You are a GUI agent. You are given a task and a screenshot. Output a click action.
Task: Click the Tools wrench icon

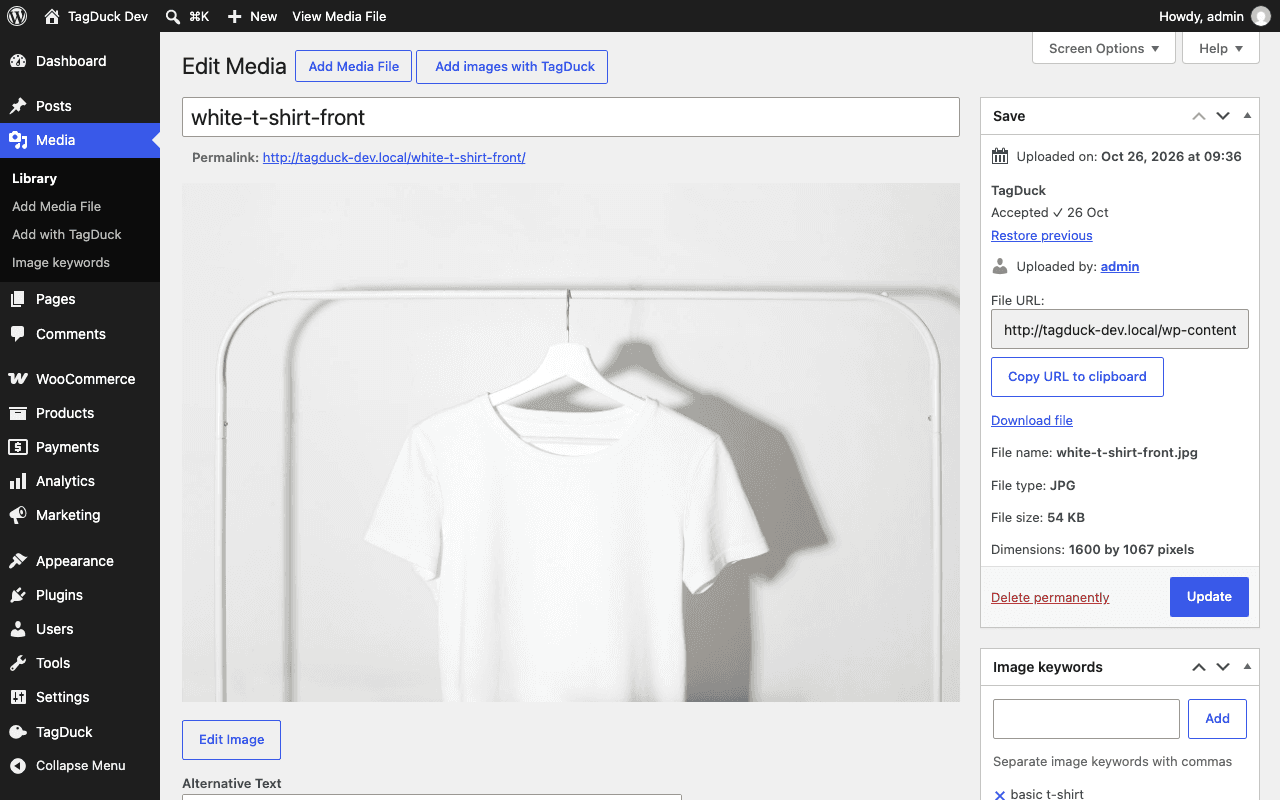click(18, 663)
